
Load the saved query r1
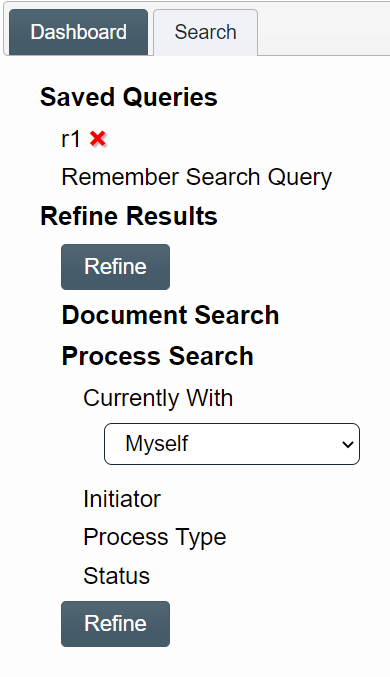71,139
